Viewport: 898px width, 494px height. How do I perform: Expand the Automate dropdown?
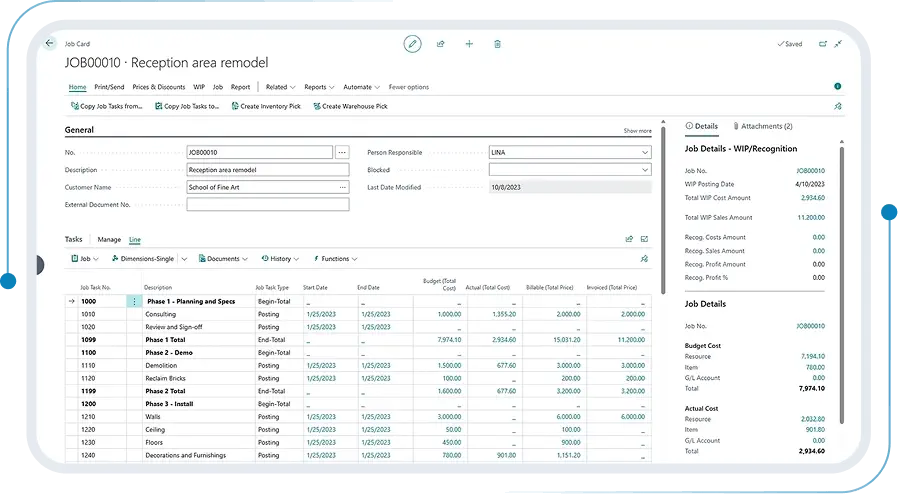pos(361,87)
